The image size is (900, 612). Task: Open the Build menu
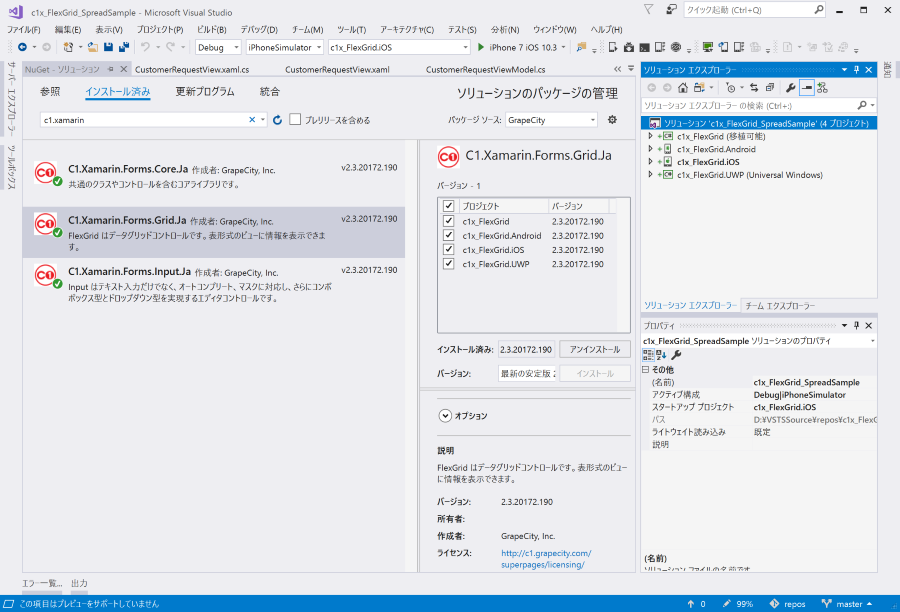click(211, 29)
